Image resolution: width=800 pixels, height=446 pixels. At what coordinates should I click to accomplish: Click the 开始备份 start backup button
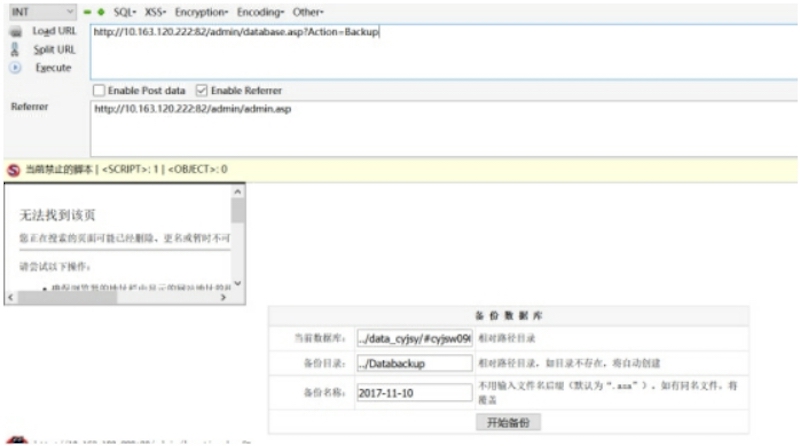pyautogui.click(x=508, y=423)
